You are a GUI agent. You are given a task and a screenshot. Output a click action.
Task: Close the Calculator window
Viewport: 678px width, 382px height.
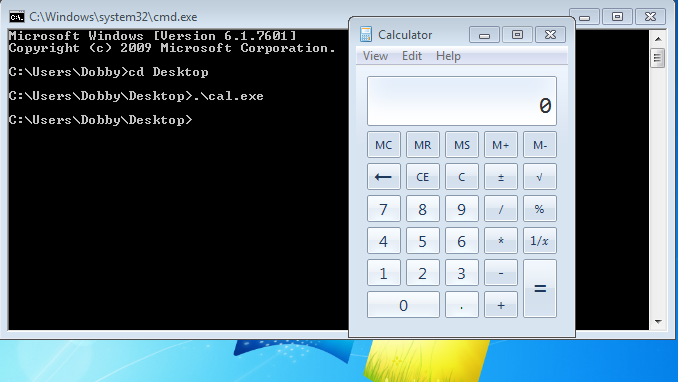point(550,35)
